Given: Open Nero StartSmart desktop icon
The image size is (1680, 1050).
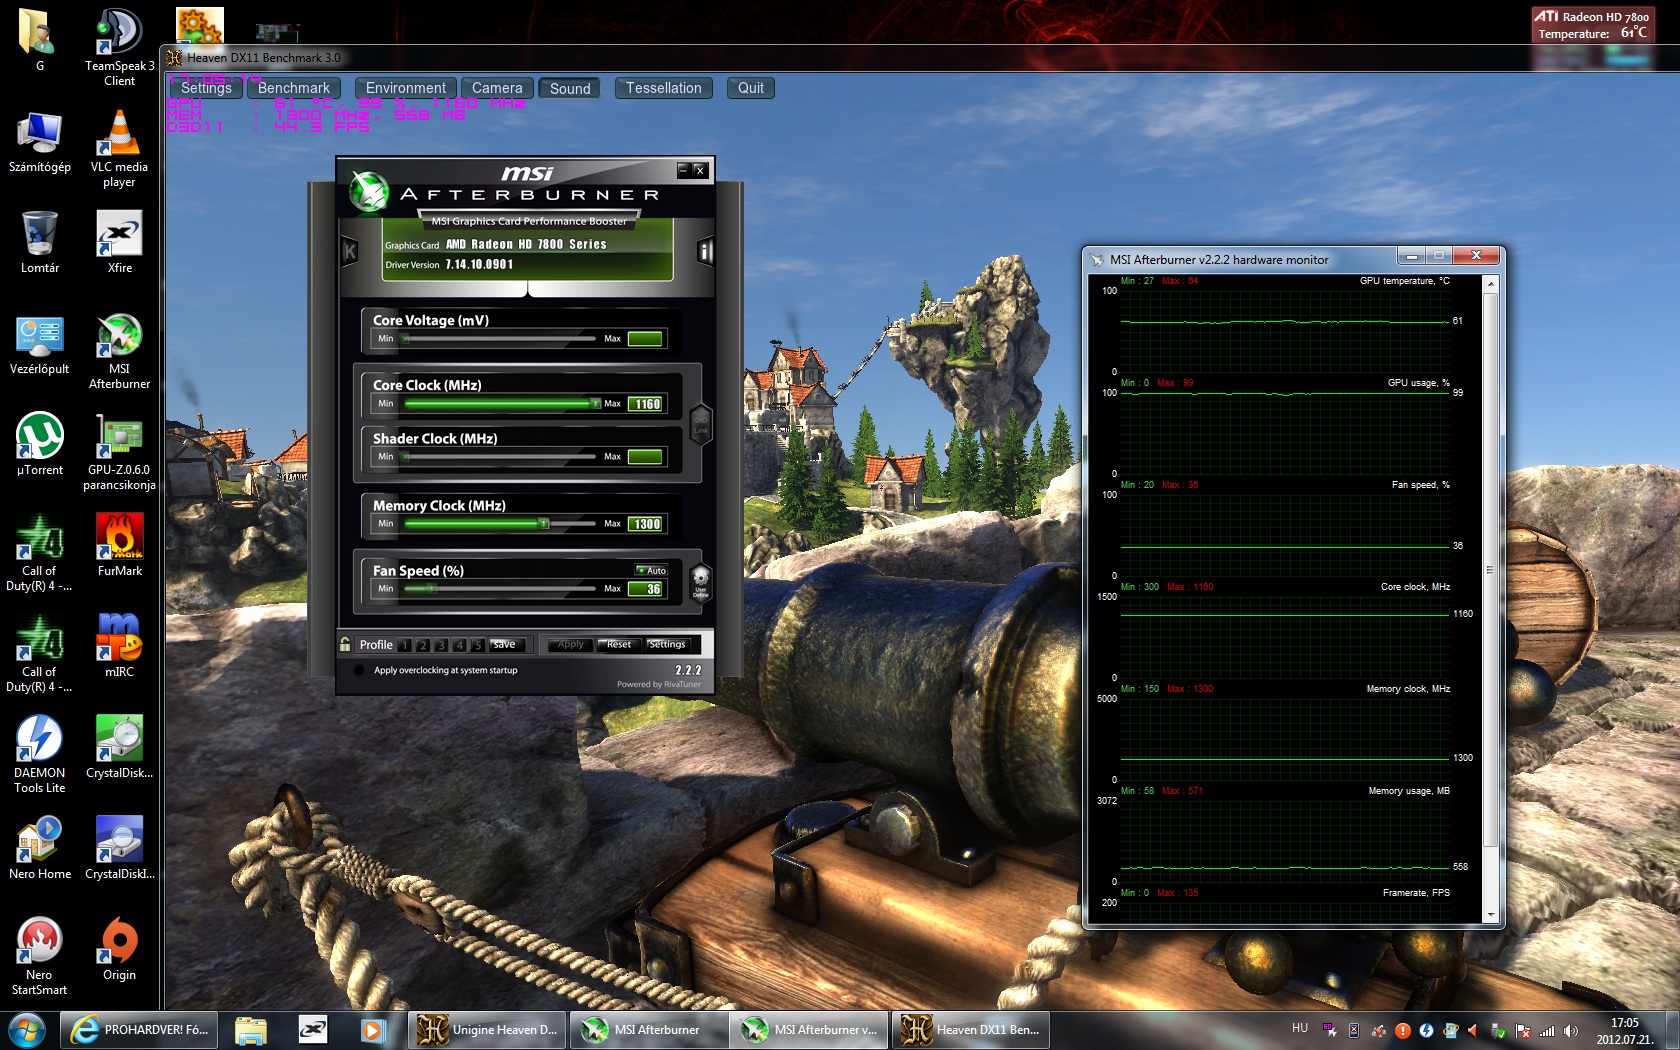Looking at the screenshot, I should click(40, 956).
